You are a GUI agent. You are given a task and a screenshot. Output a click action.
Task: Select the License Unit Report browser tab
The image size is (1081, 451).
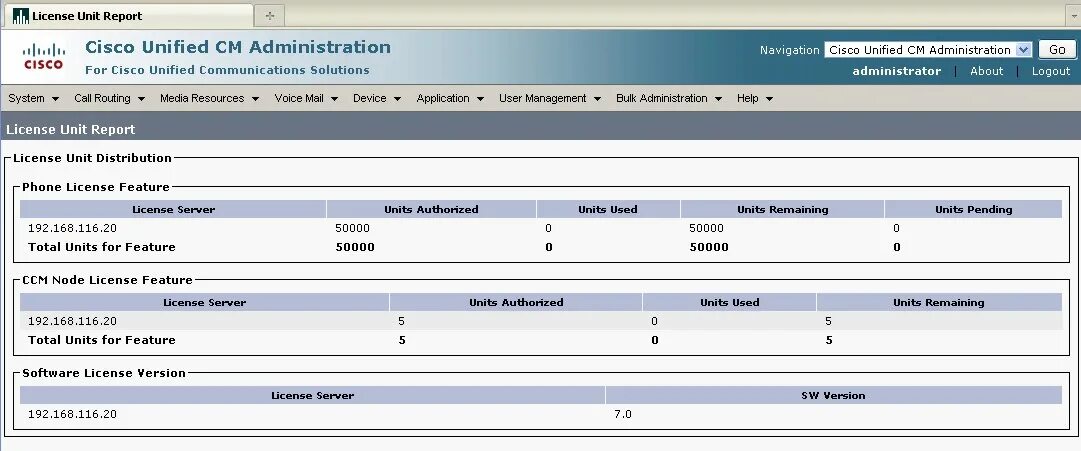pyautogui.click(x=128, y=15)
